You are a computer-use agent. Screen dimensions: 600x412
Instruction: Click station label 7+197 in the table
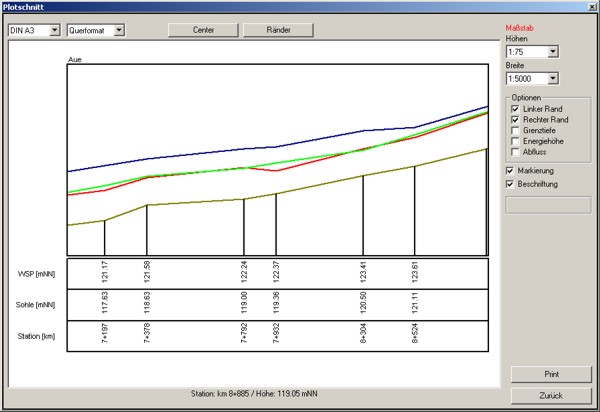coord(105,335)
